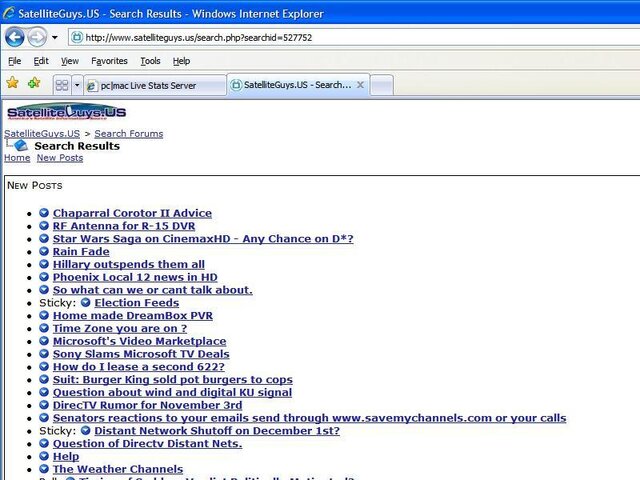Open the sticky Election Feeds thread
The image size is (640, 480).
click(x=137, y=303)
